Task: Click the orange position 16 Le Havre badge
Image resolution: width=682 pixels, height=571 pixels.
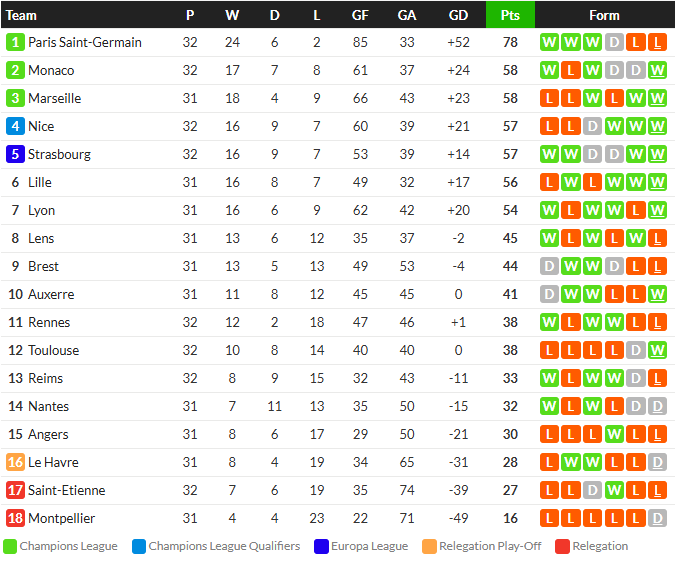Action: pyautogui.click(x=15, y=462)
